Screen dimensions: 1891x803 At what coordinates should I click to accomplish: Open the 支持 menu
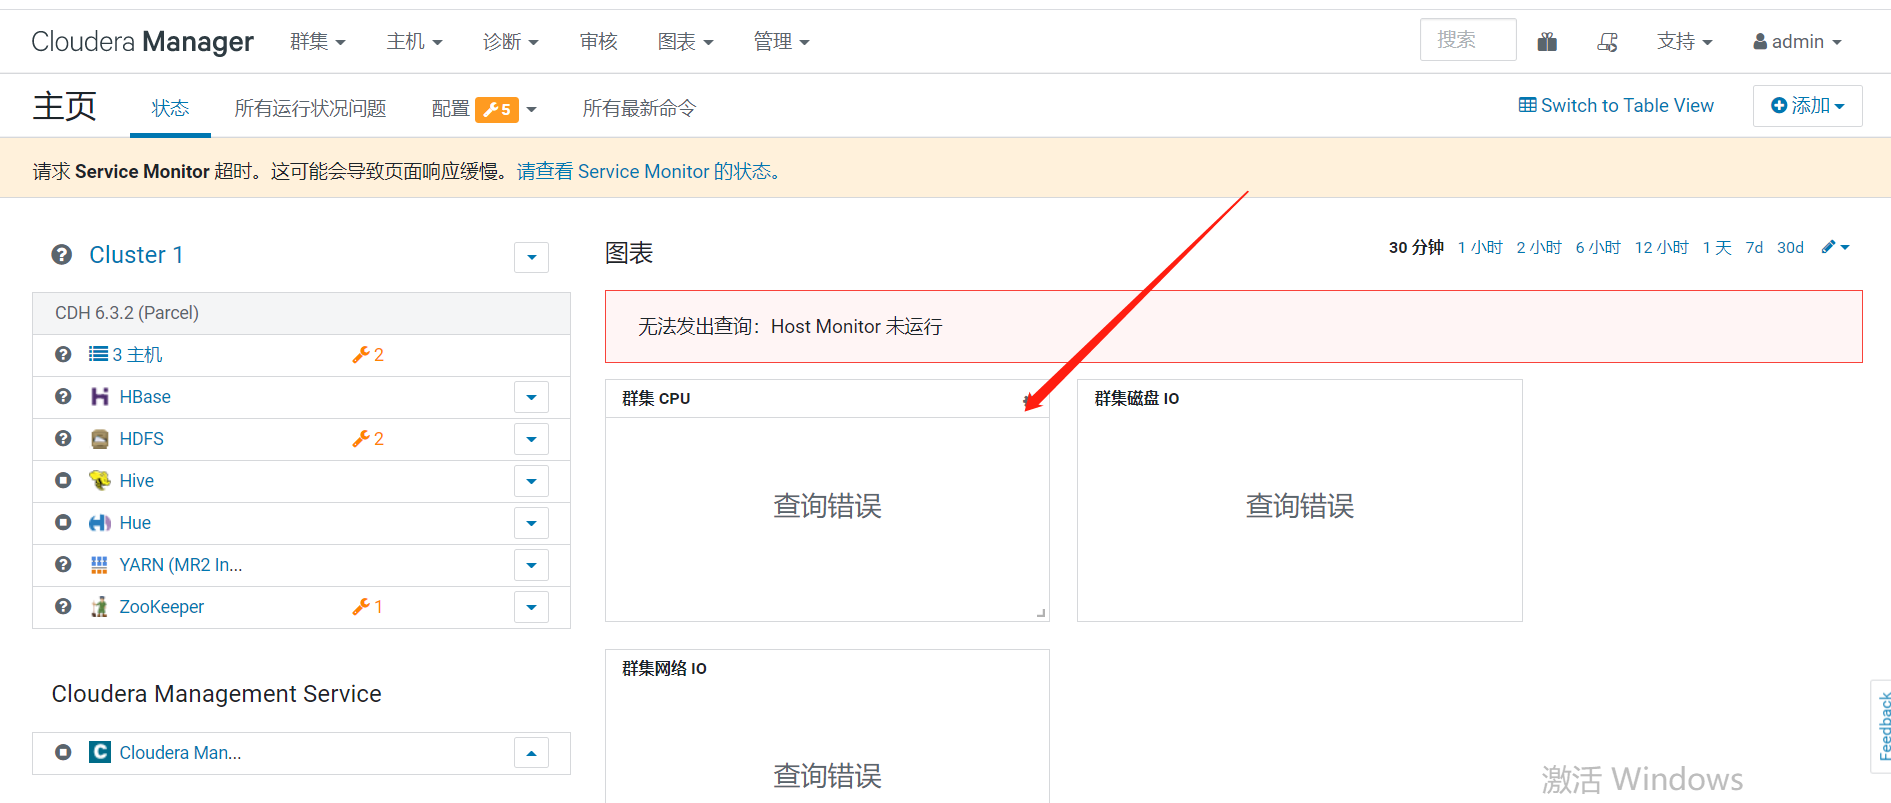1685,42
